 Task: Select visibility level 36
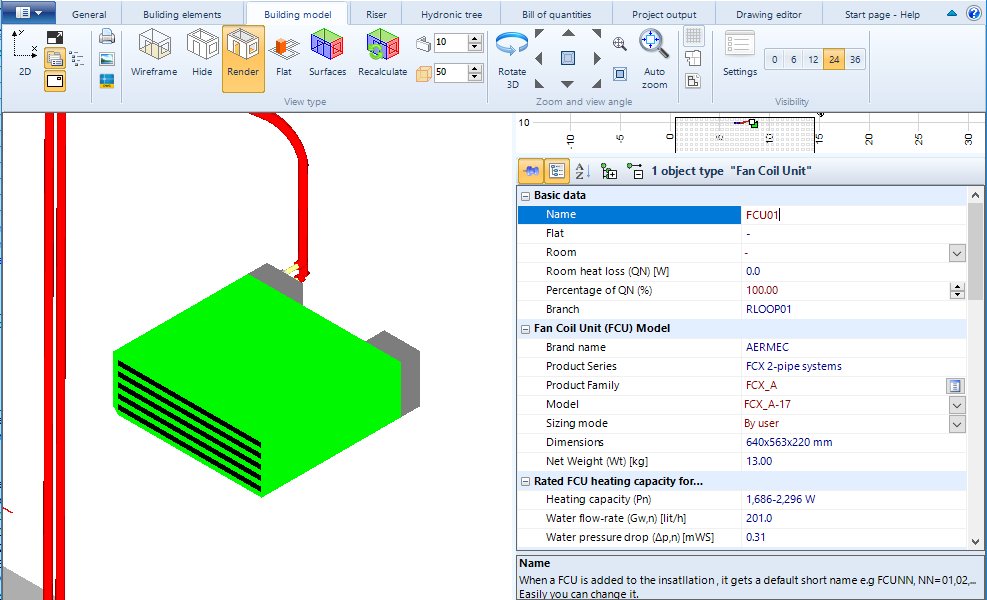(x=854, y=60)
